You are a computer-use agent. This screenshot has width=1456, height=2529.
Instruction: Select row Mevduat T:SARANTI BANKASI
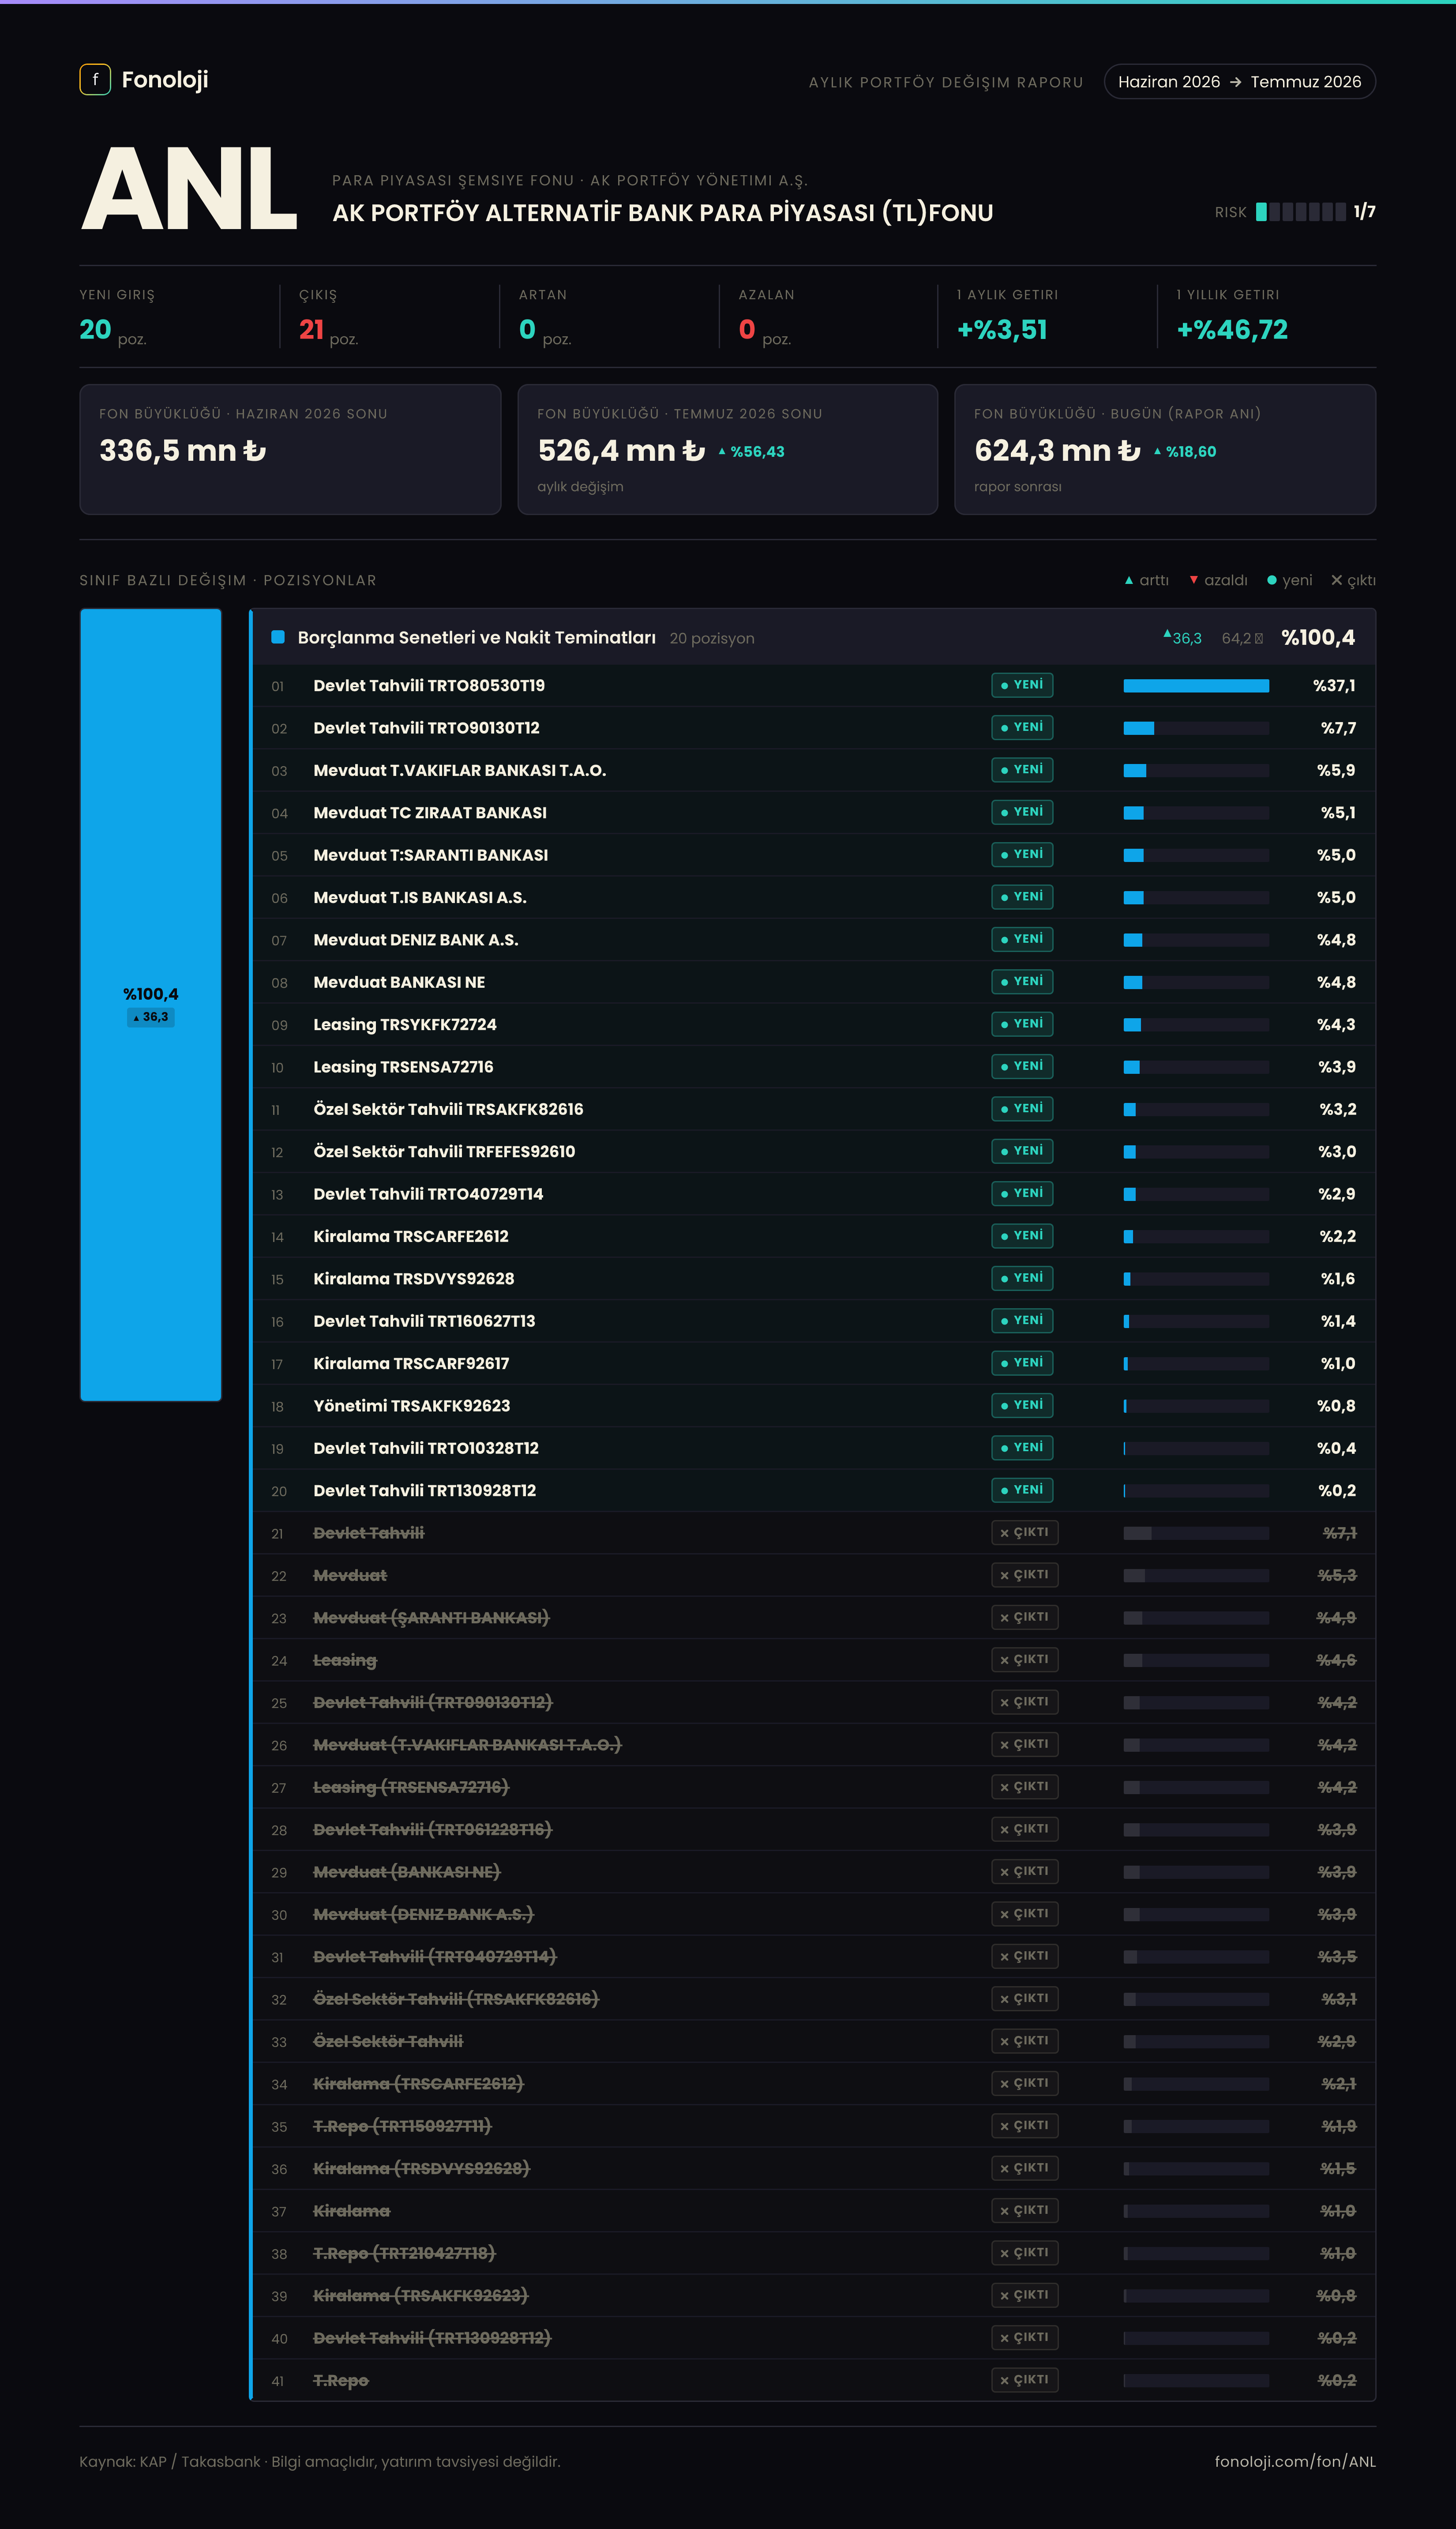[x=814, y=855]
